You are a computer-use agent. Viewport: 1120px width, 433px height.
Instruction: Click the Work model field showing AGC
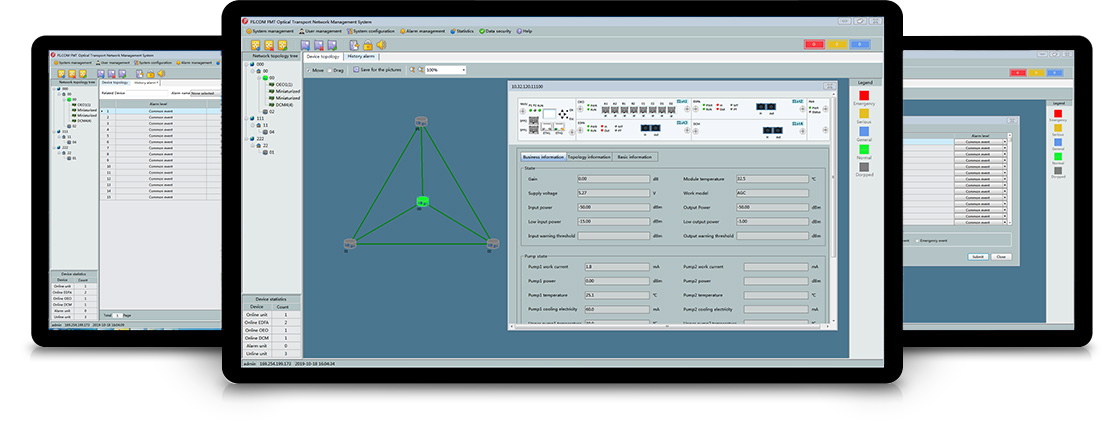pyautogui.click(x=772, y=193)
